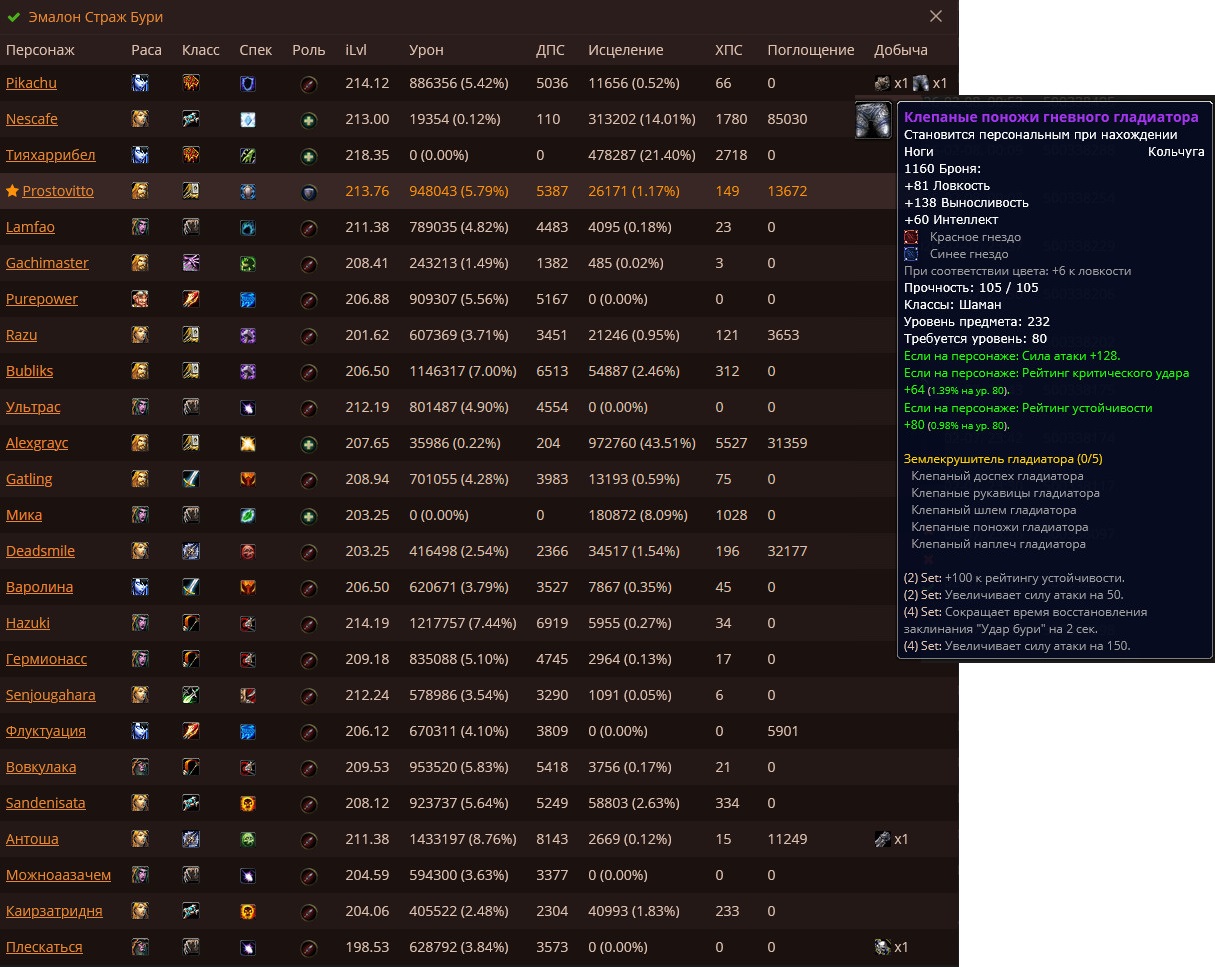Click the tank role icon for Prostovitto
Image resolution: width=1215 pixels, height=967 pixels.
(309, 191)
